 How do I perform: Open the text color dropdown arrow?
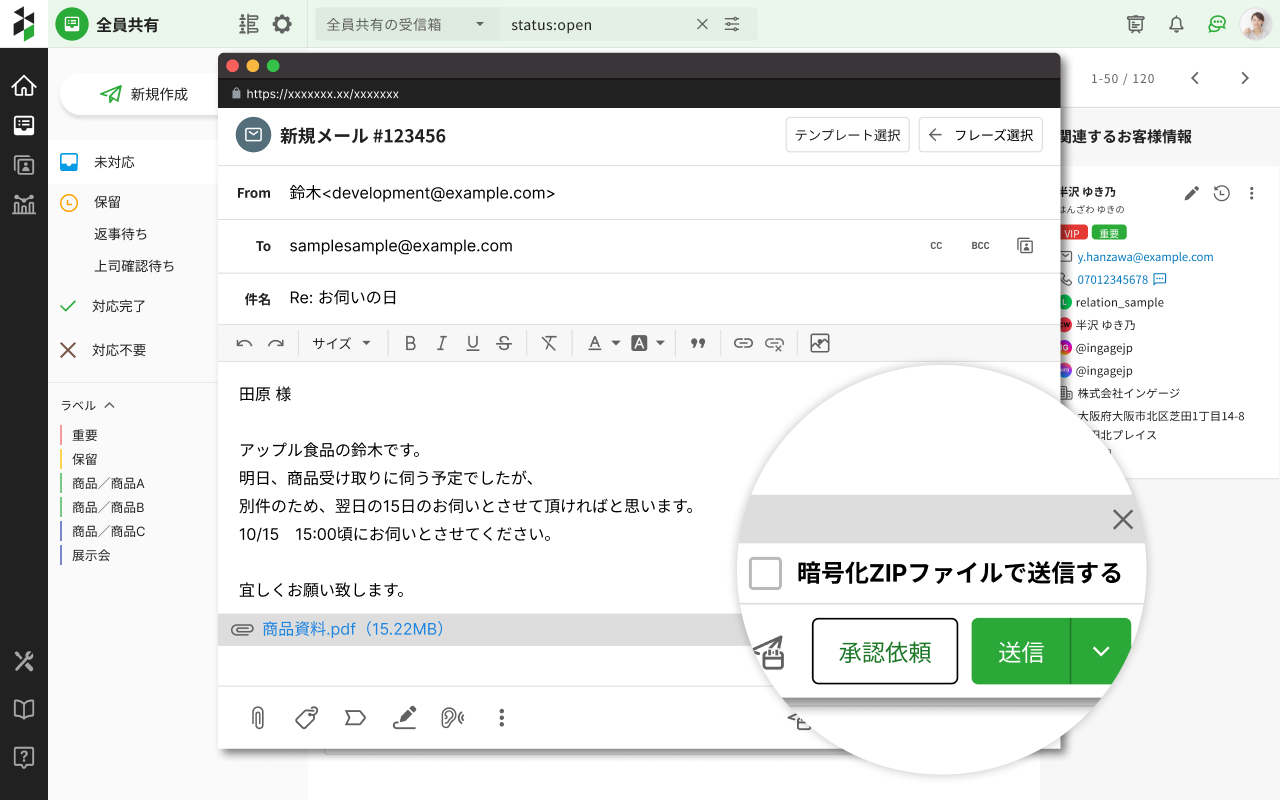pyautogui.click(x=616, y=343)
